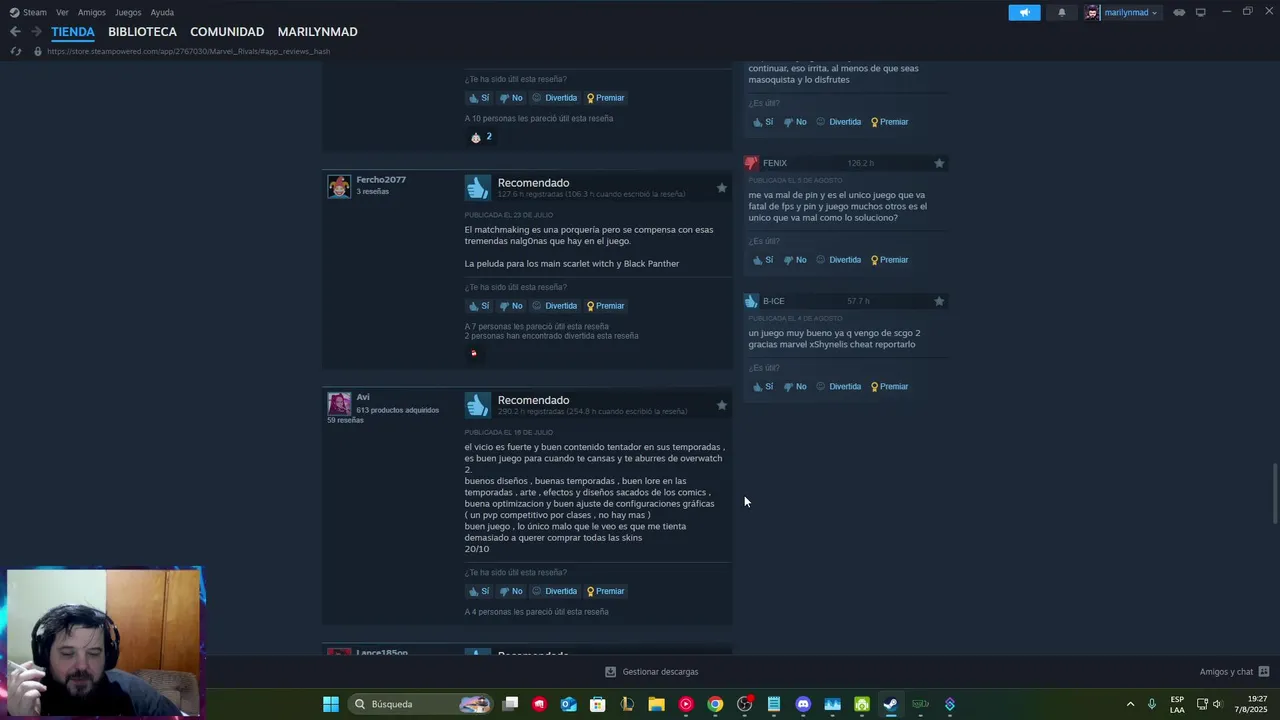The height and width of the screenshot is (720, 1280).
Task: Click the store URL address bar
Action: click(x=188, y=51)
